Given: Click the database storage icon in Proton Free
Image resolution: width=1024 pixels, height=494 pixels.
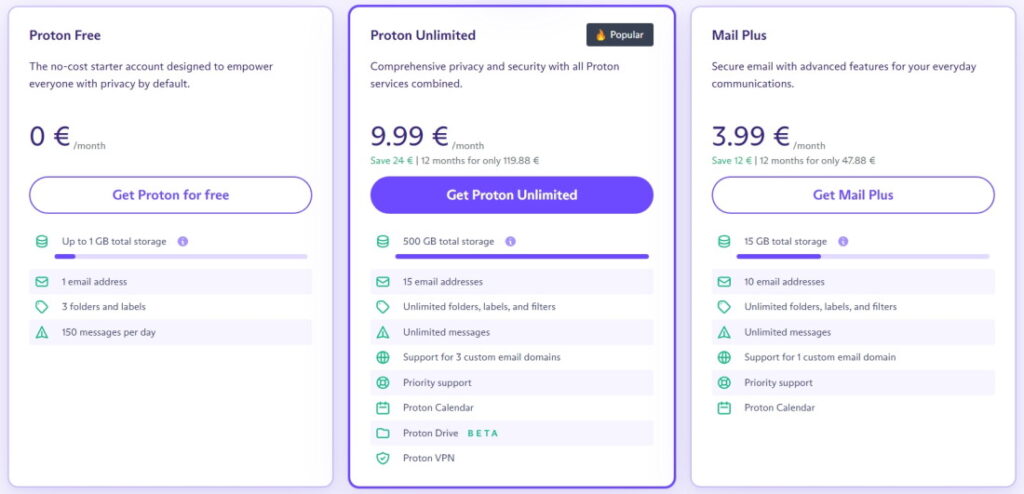Looking at the screenshot, I should pyautogui.click(x=41, y=242).
